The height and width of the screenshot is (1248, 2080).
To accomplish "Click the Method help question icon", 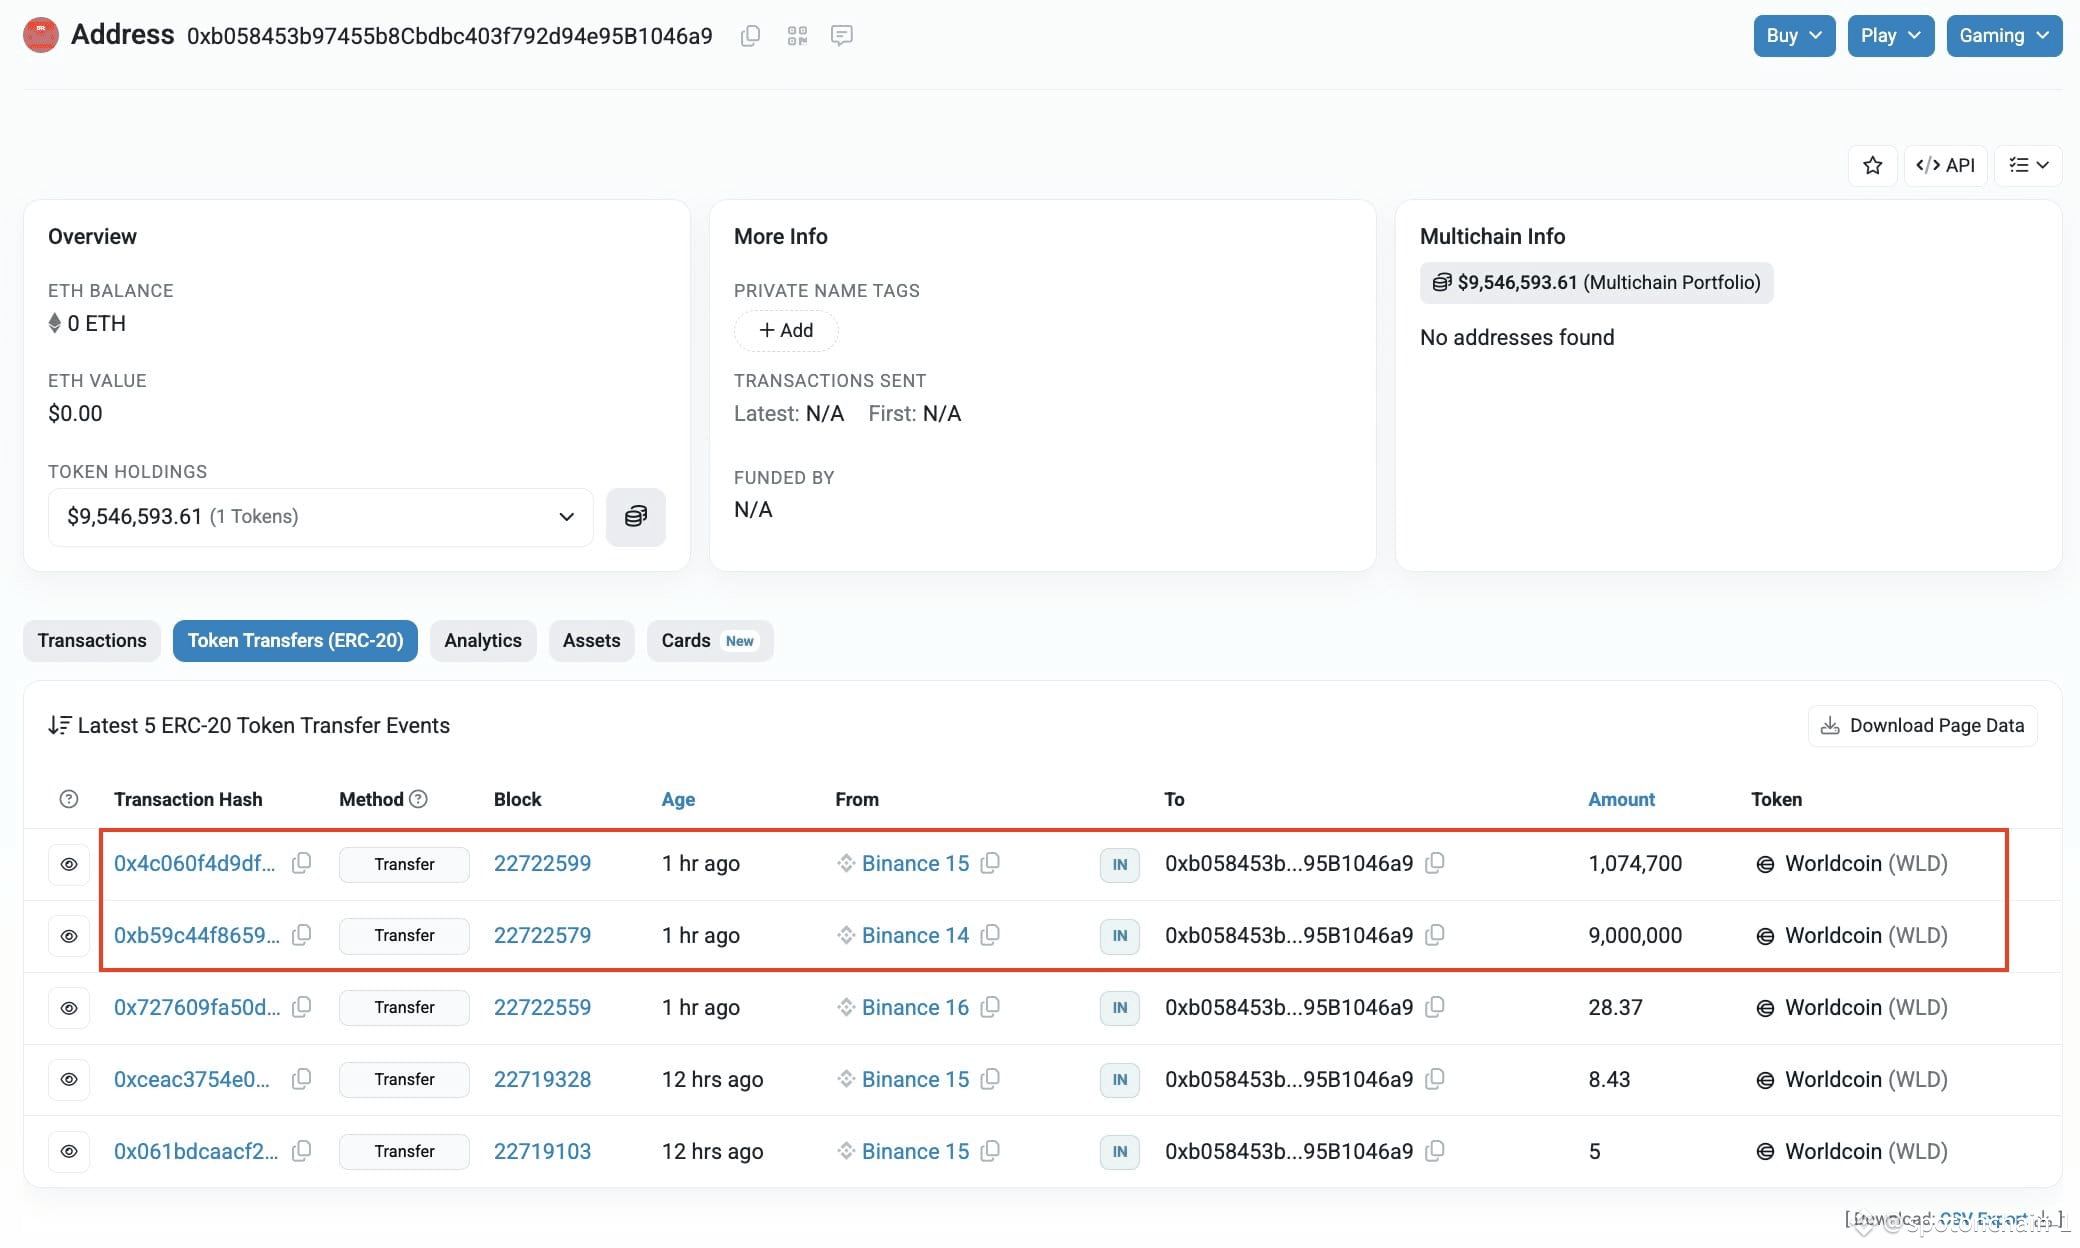I will point(419,799).
